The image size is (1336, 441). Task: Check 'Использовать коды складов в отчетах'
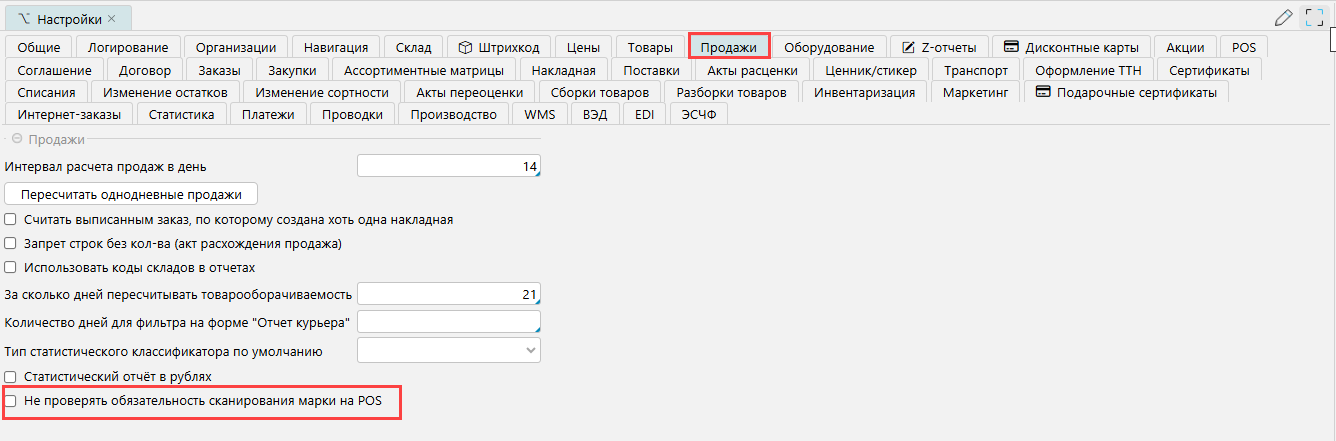[x=11, y=268]
